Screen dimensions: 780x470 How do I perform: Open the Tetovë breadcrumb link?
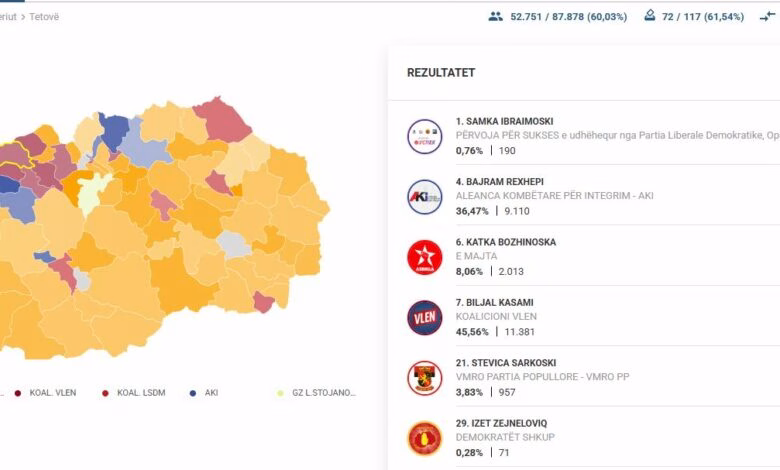pos(43,17)
